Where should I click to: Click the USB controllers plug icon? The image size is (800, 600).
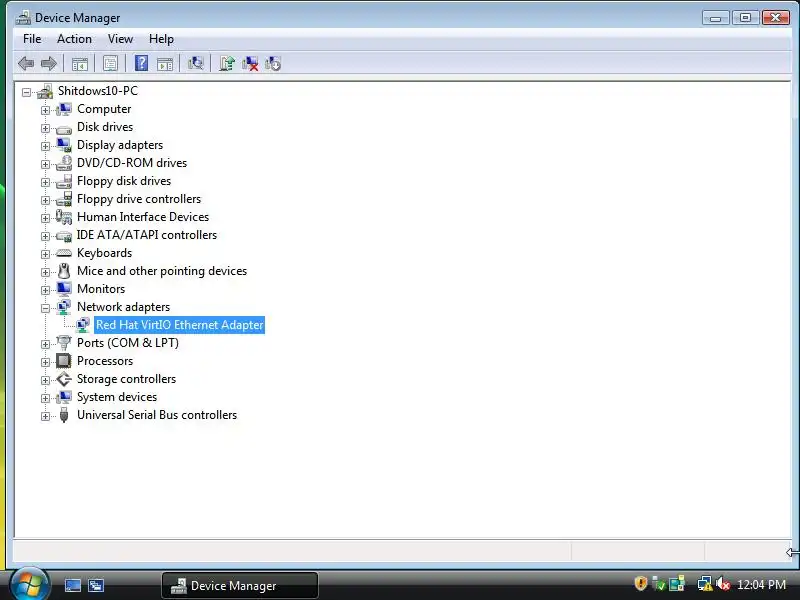[x=64, y=415]
